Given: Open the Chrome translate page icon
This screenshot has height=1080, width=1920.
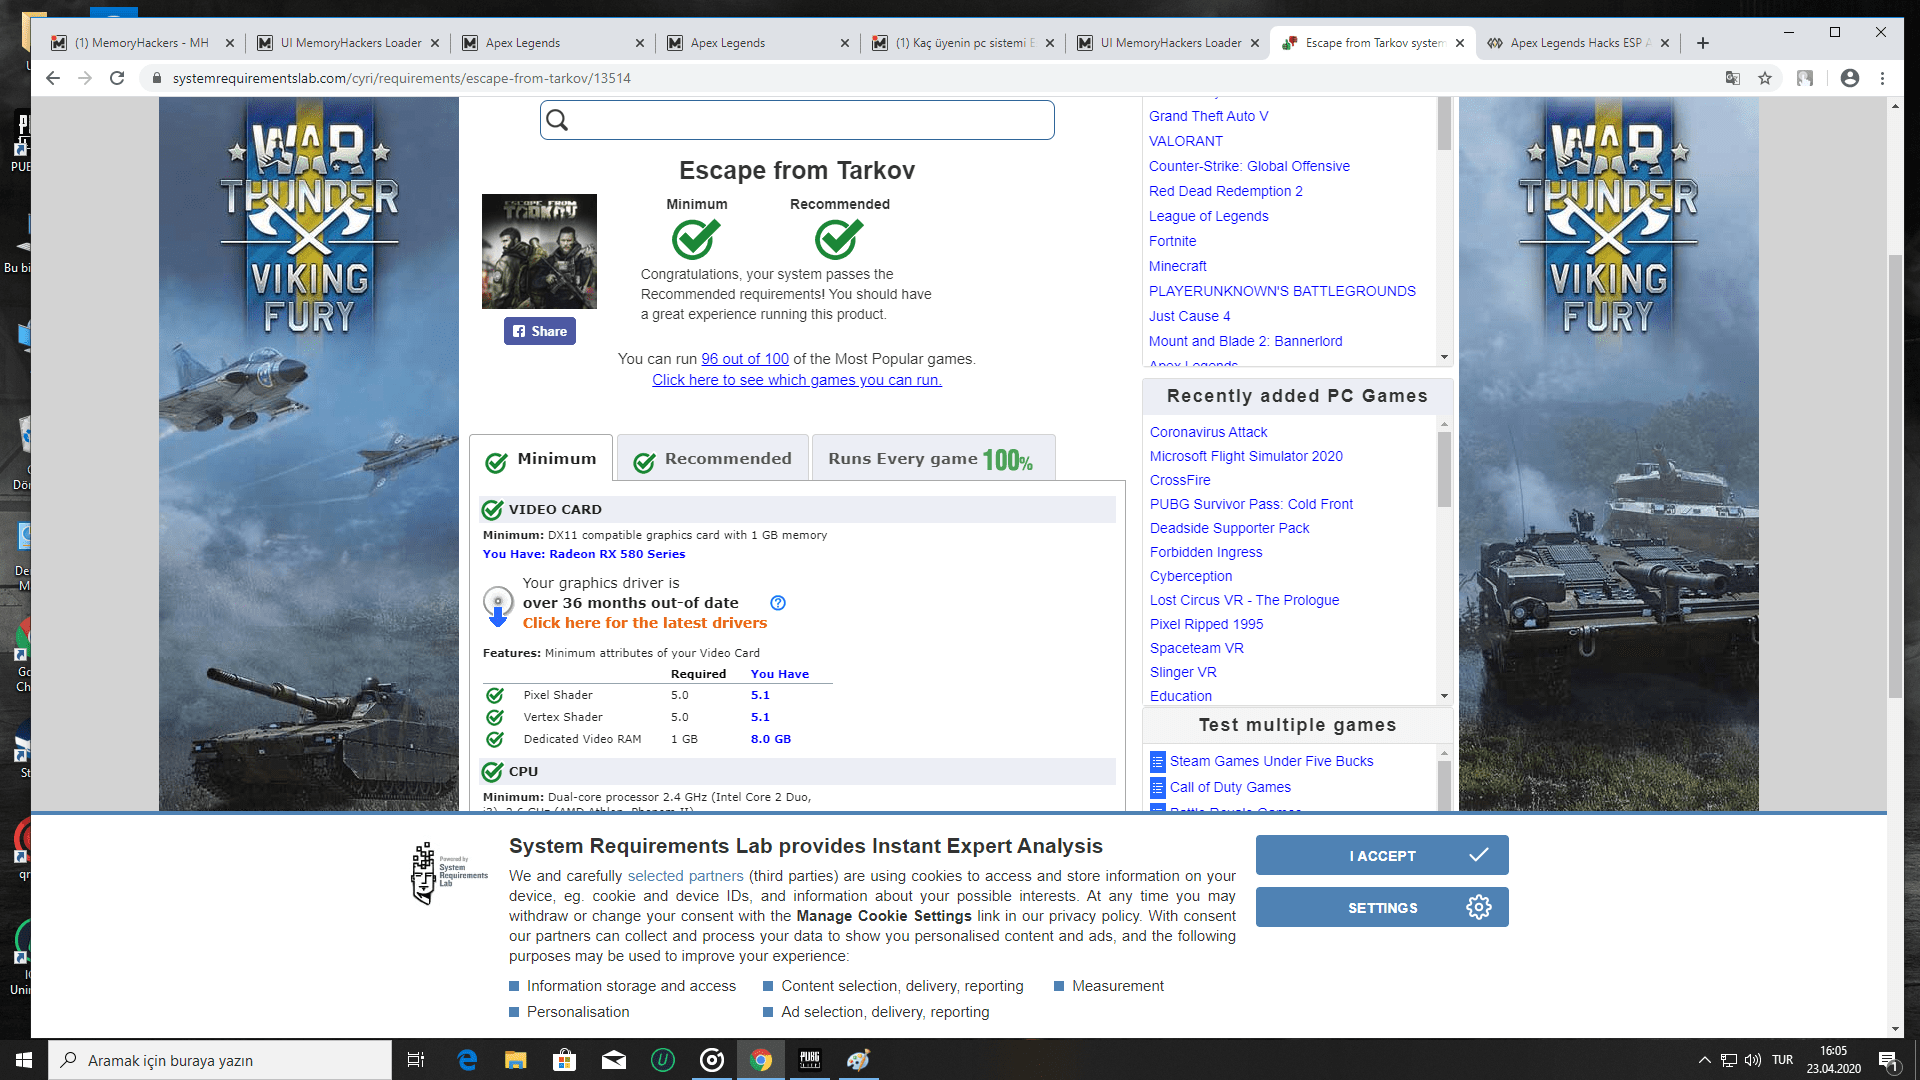Looking at the screenshot, I should click(1733, 78).
